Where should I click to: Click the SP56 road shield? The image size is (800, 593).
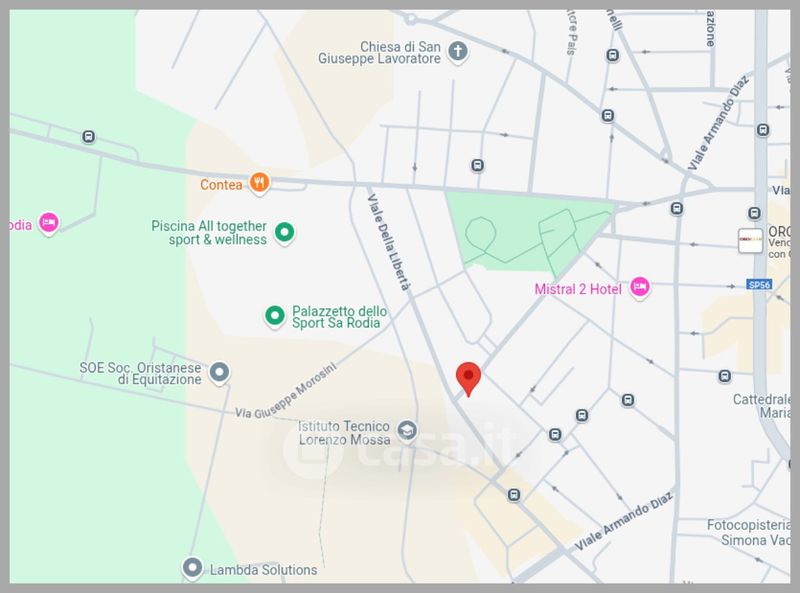click(x=759, y=285)
